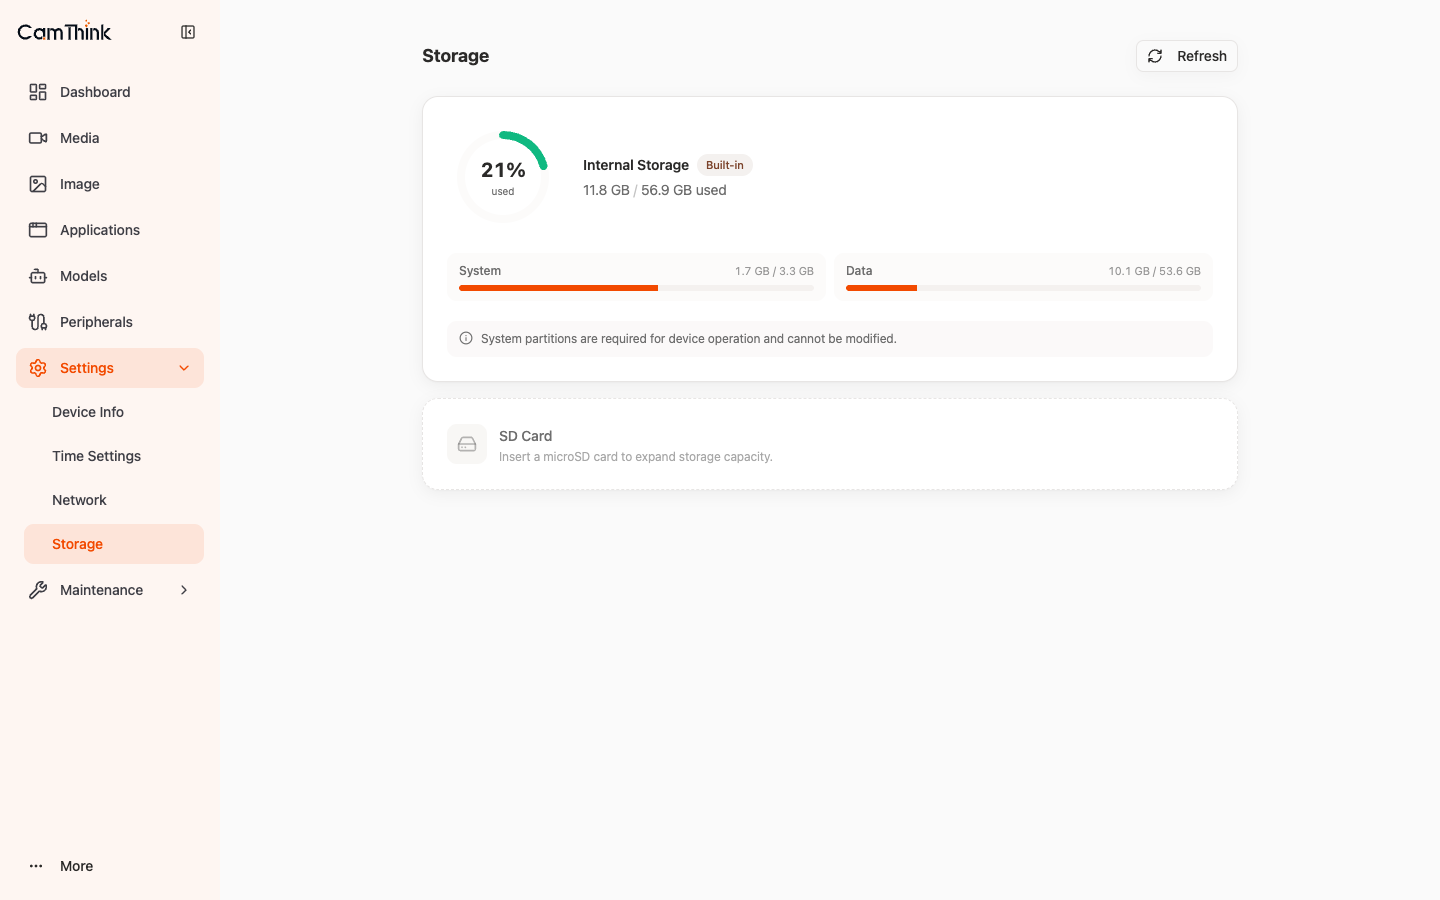Refresh the storage information
The image size is (1440, 900).
[1187, 56]
